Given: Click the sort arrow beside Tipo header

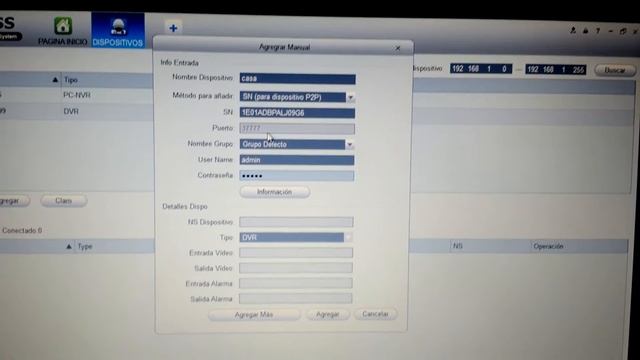Looking at the screenshot, I should point(55,80).
